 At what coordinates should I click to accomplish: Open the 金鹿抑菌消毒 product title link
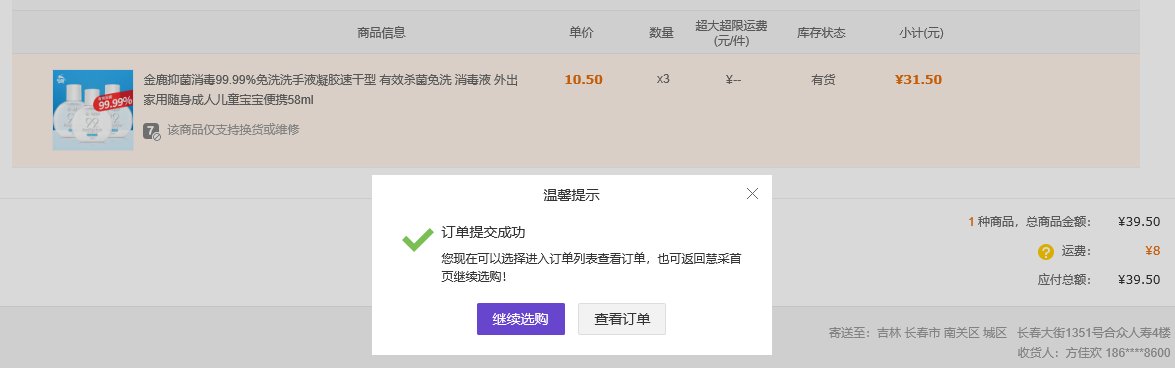(x=330, y=89)
